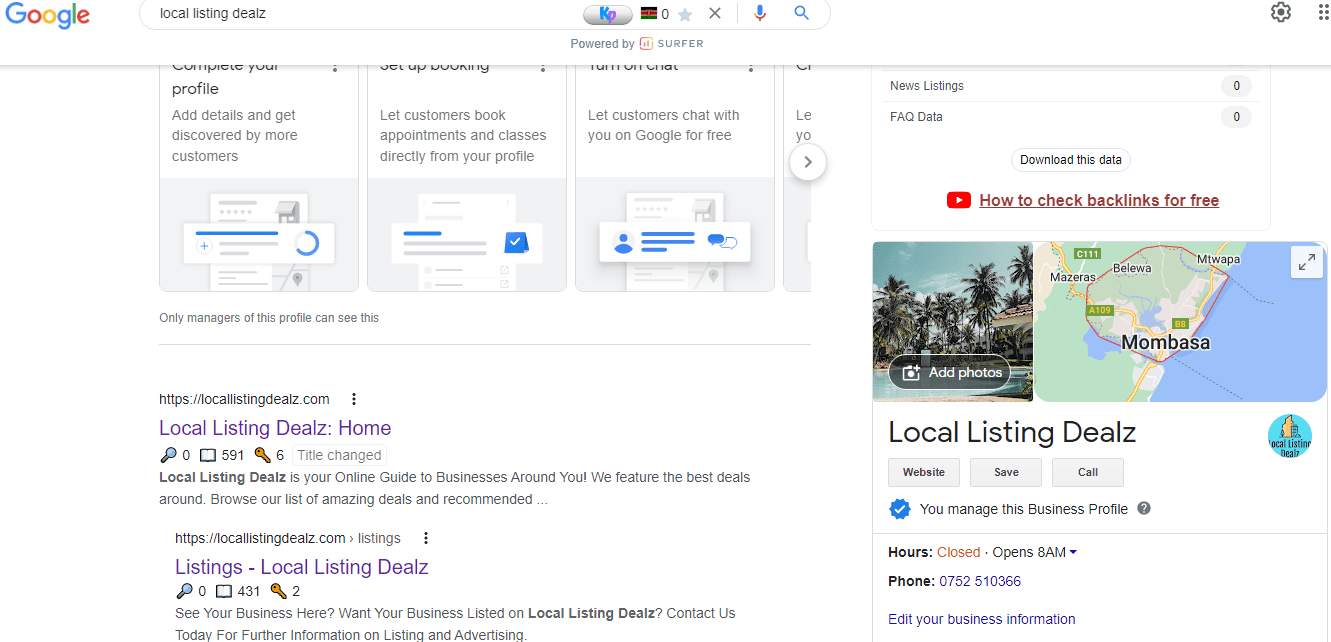Click the Local Listing Dealz round logo

(1289, 436)
